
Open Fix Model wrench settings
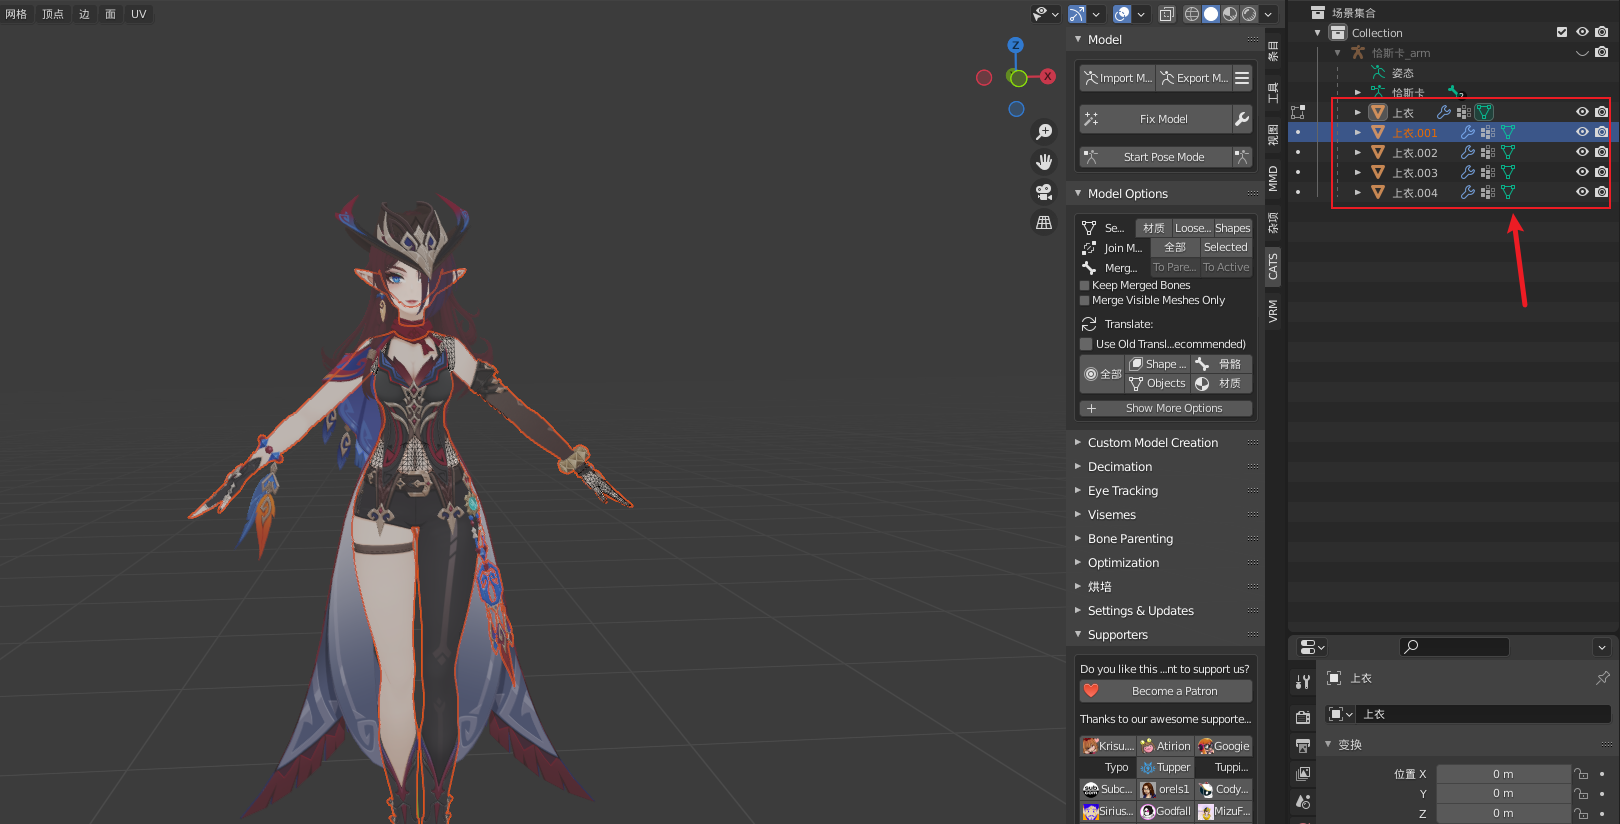pyautogui.click(x=1242, y=119)
